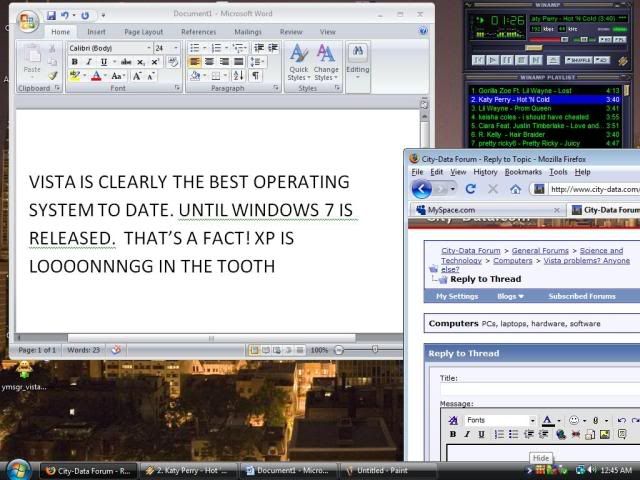
Task: Apply italic formatting in Word ribbon
Action: point(89,62)
